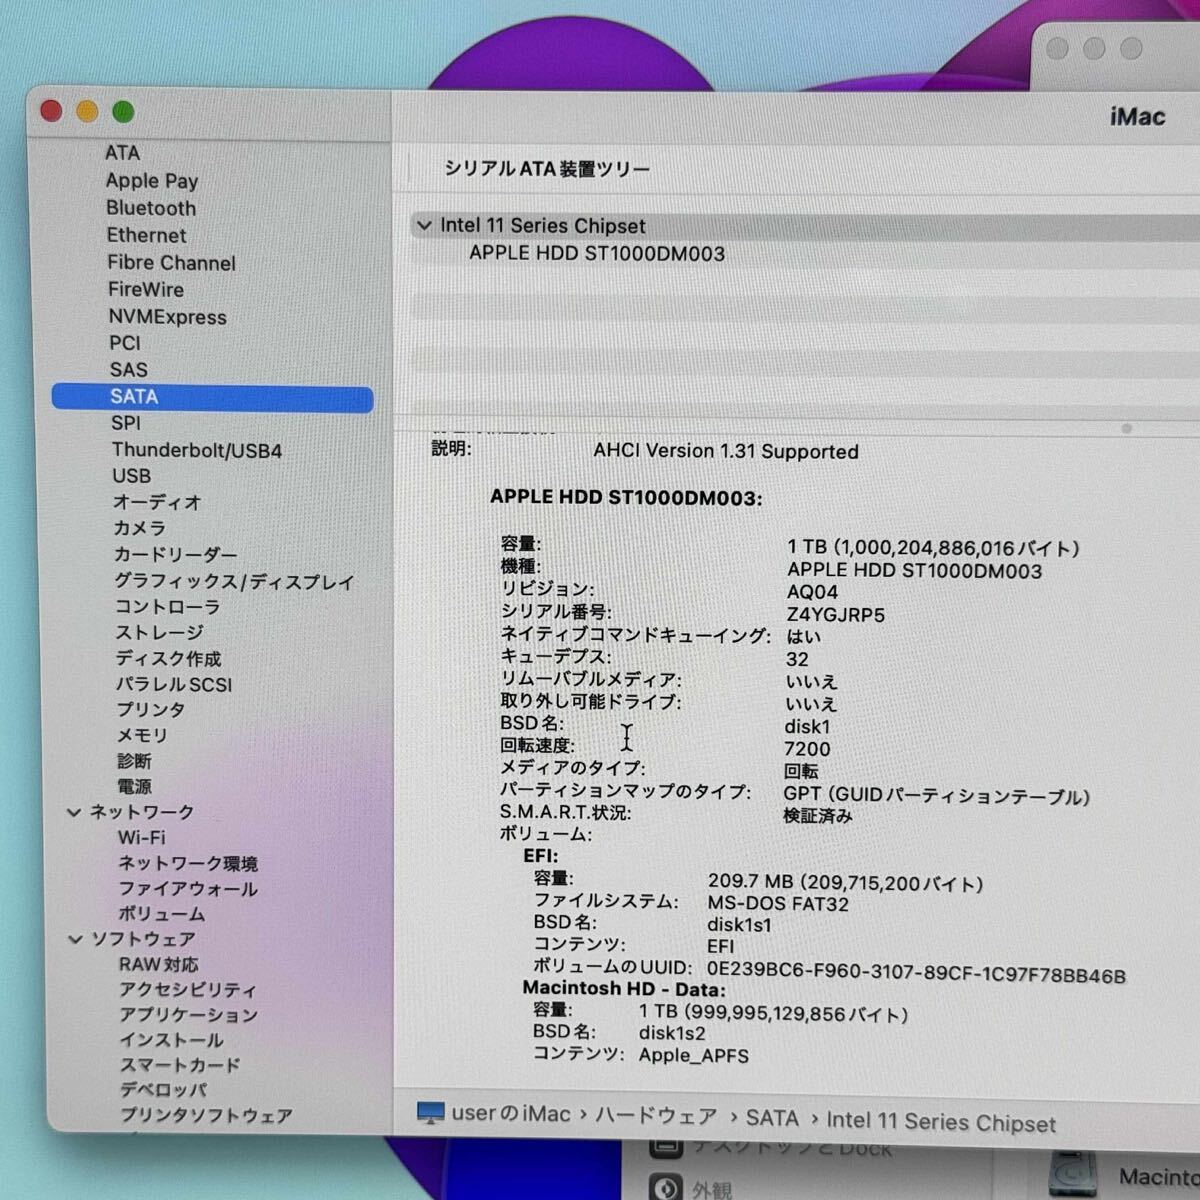Select ストレージ in the sidebar
Viewport: 1200px width, 1200px height.
point(159,633)
